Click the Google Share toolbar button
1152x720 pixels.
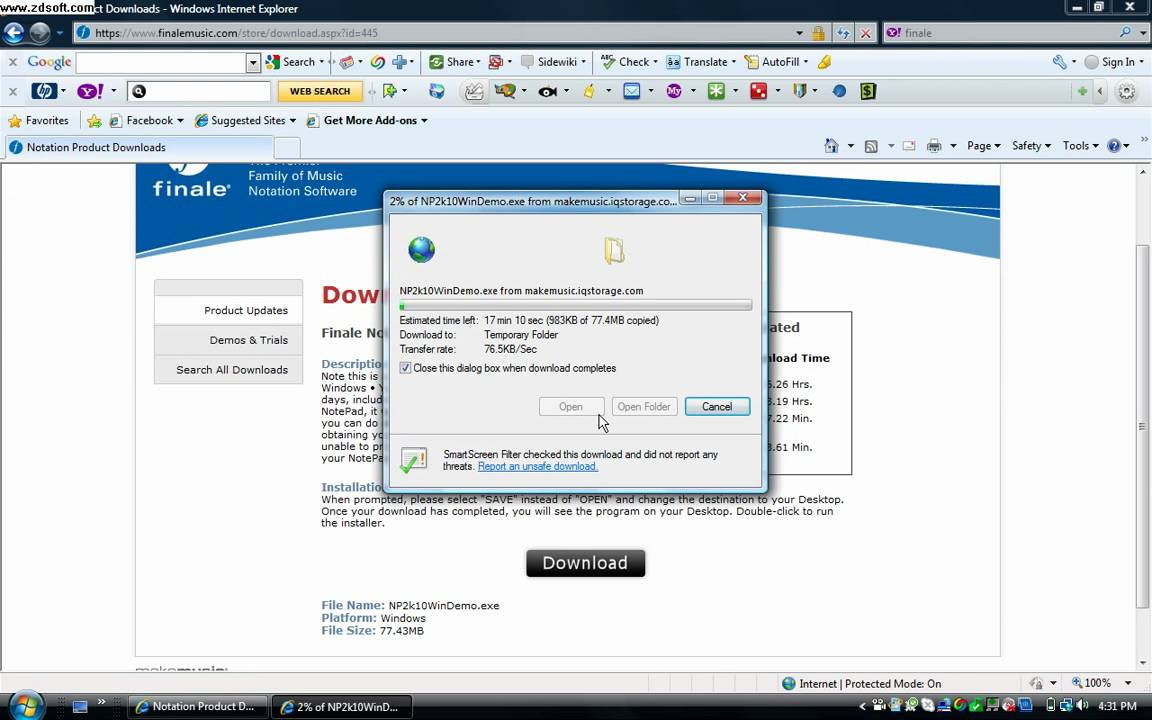tap(455, 62)
